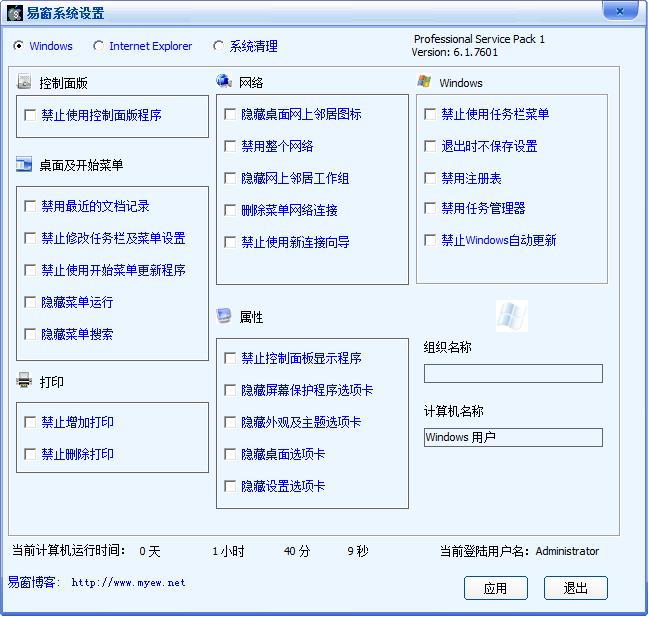The width and height of the screenshot is (649, 617).
Task: Open the http://www.myew.net blog link
Action: [x=128, y=582]
